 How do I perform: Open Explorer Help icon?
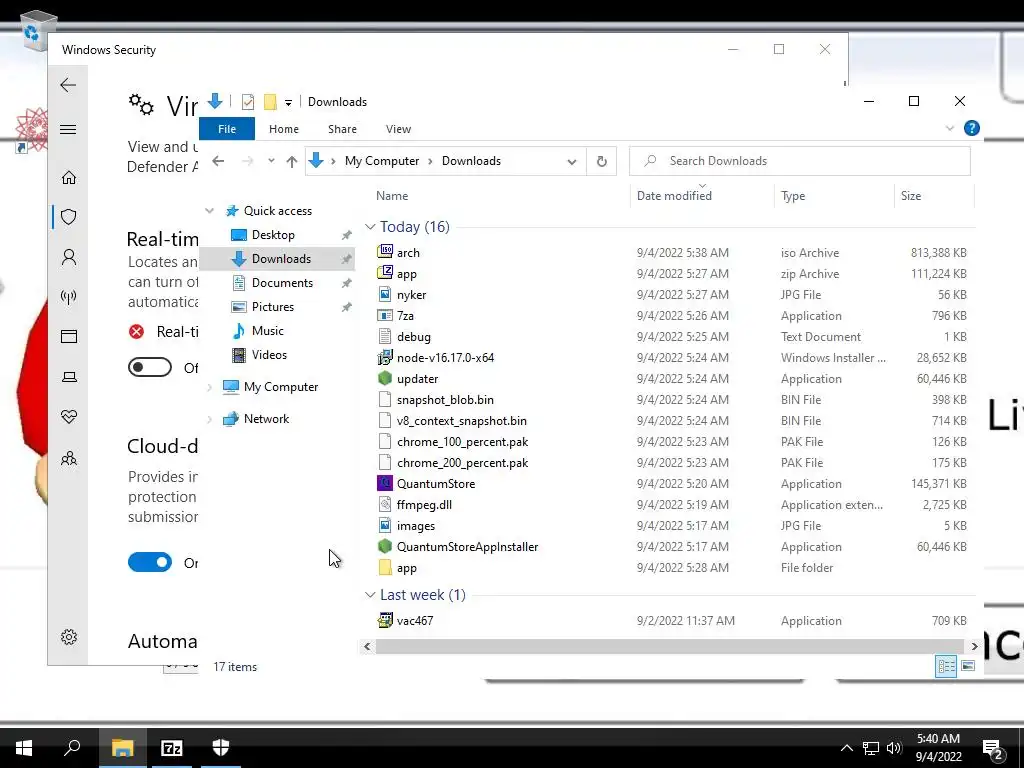point(971,128)
